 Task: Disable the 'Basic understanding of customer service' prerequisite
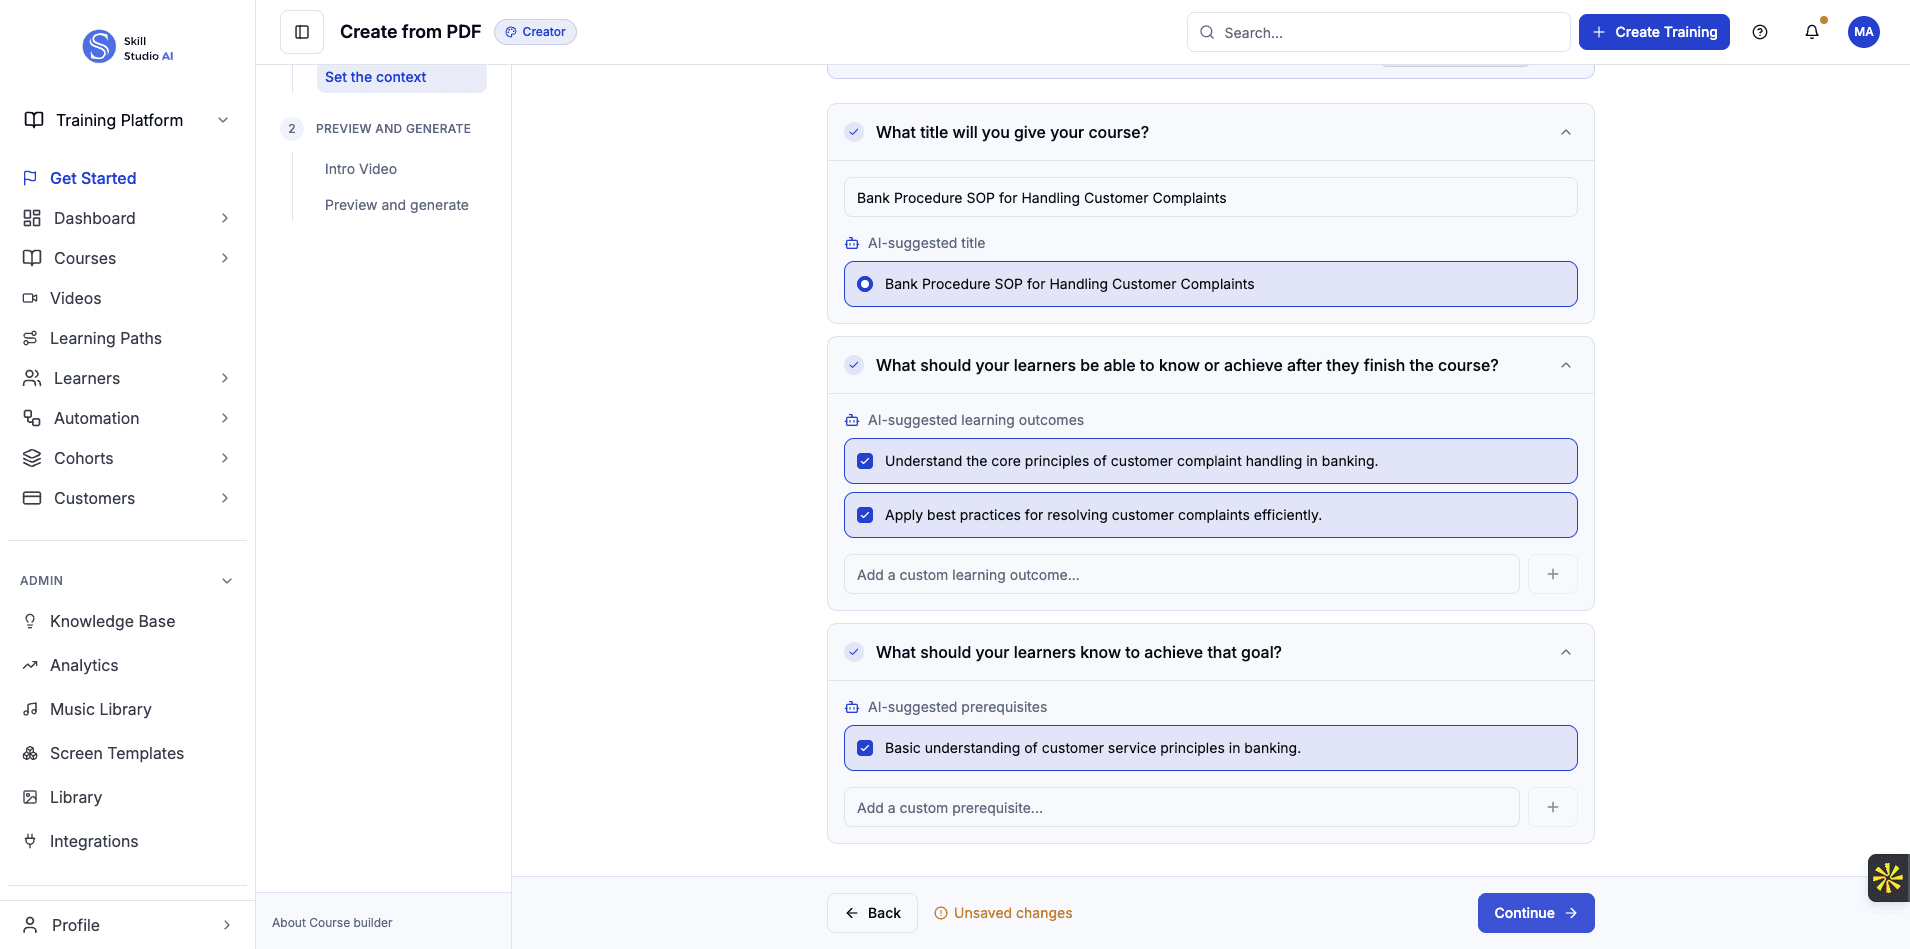pos(863,747)
